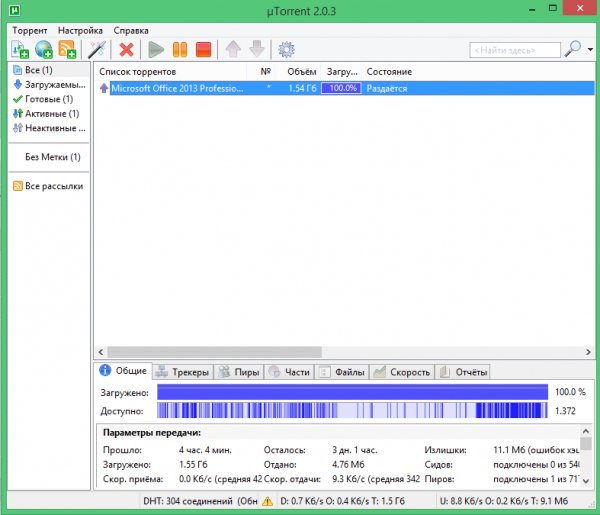Click the Add Torrent toolbar icon
600x515 pixels.
(20, 50)
